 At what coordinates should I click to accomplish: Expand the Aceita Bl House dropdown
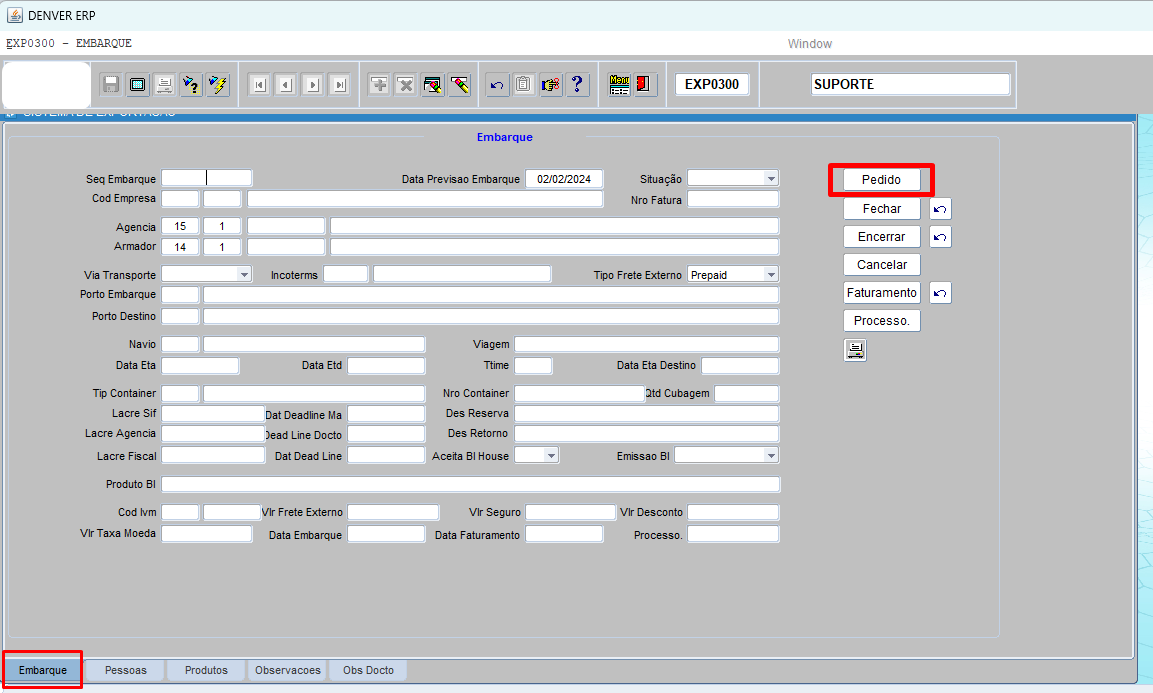[551, 455]
